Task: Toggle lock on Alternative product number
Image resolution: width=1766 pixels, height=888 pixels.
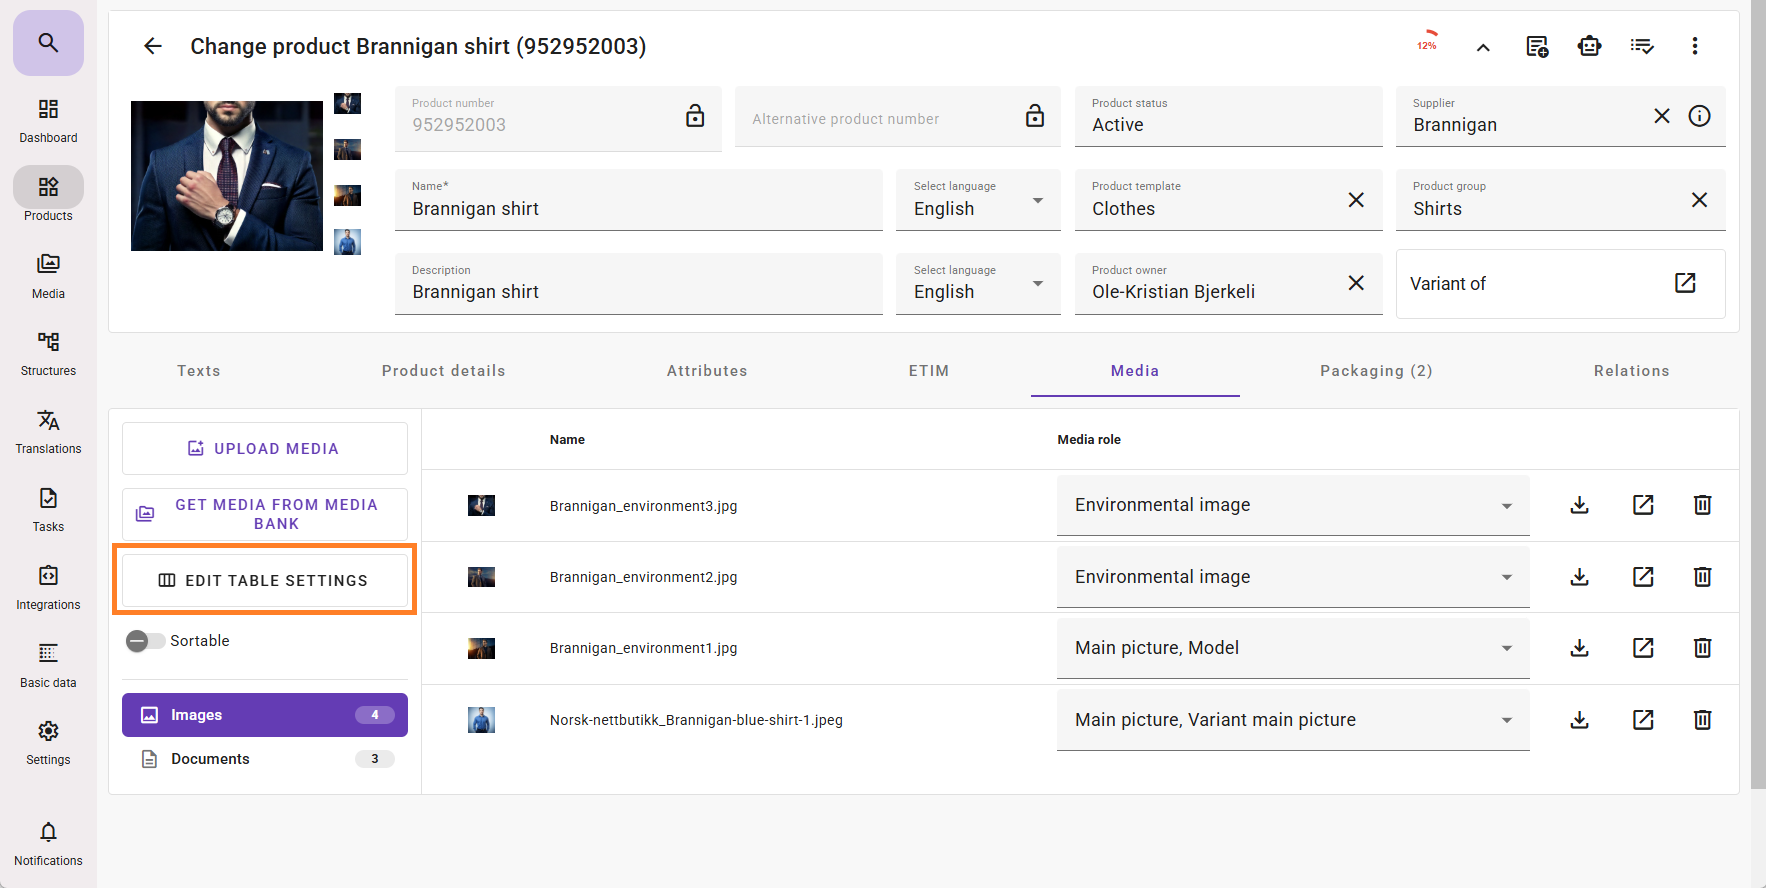Action: pyautogui.click(x=1034, y=116)
